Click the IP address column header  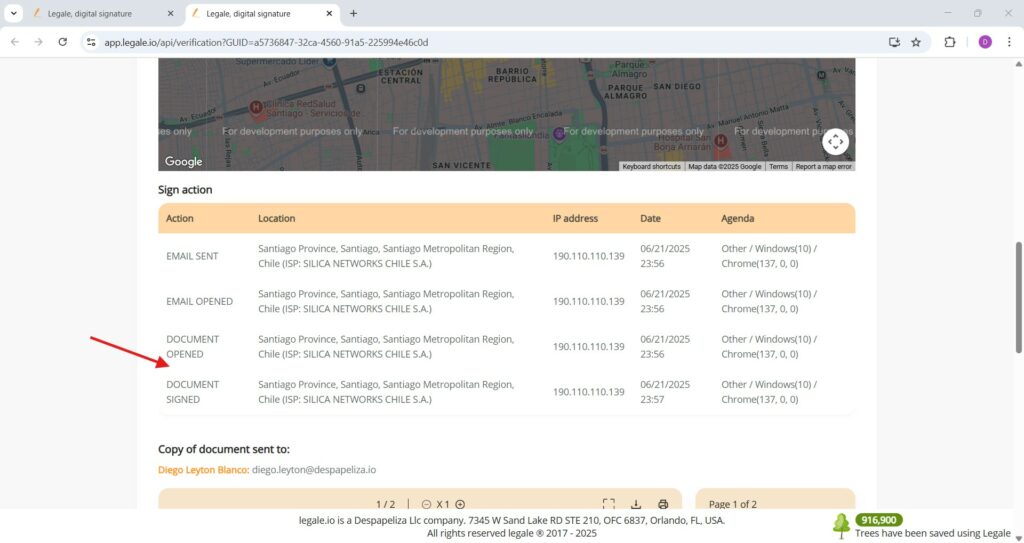575,218
